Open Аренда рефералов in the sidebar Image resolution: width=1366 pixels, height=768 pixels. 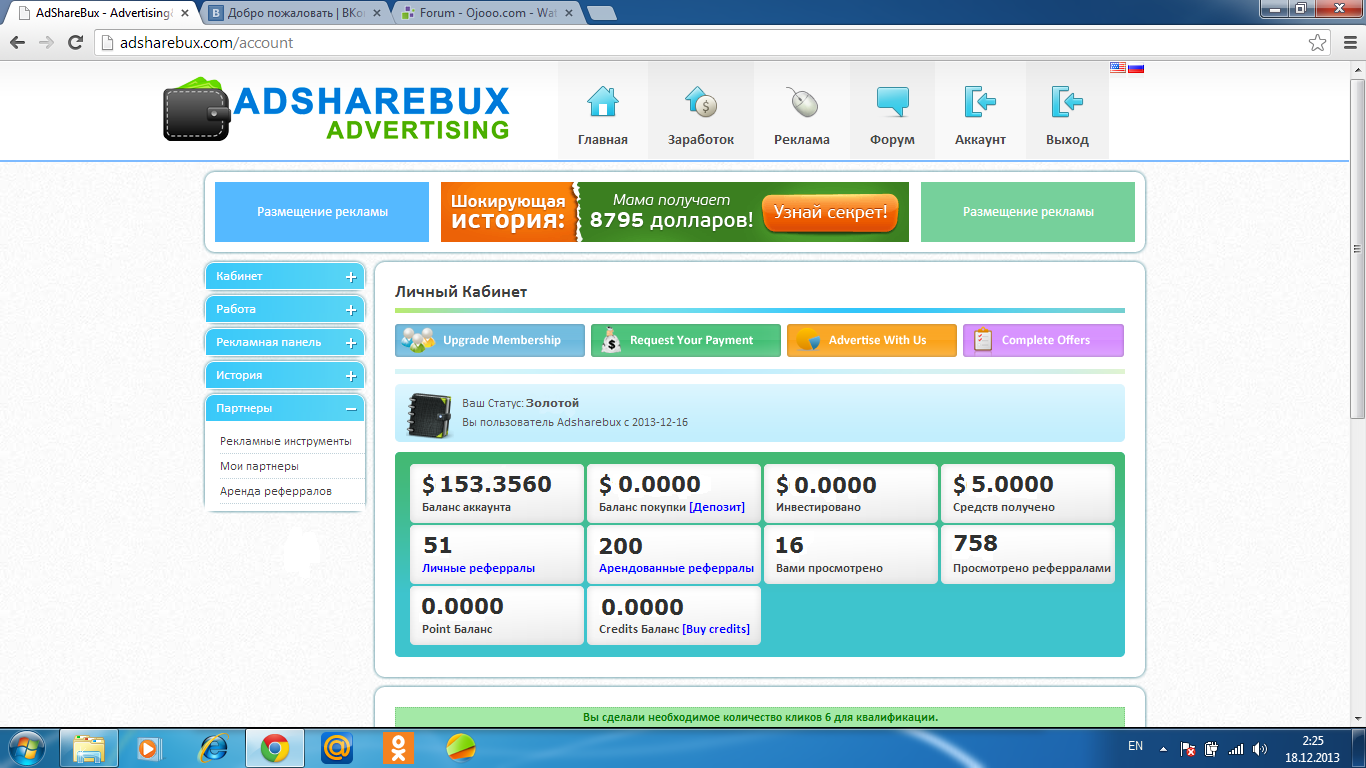click(276, 491)
